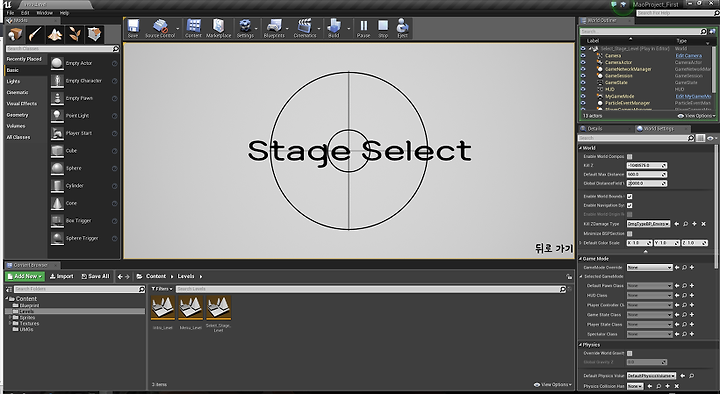Screen dimensions: 720x394
Task: Select the Paint mode brush icon
Action: 35,34
